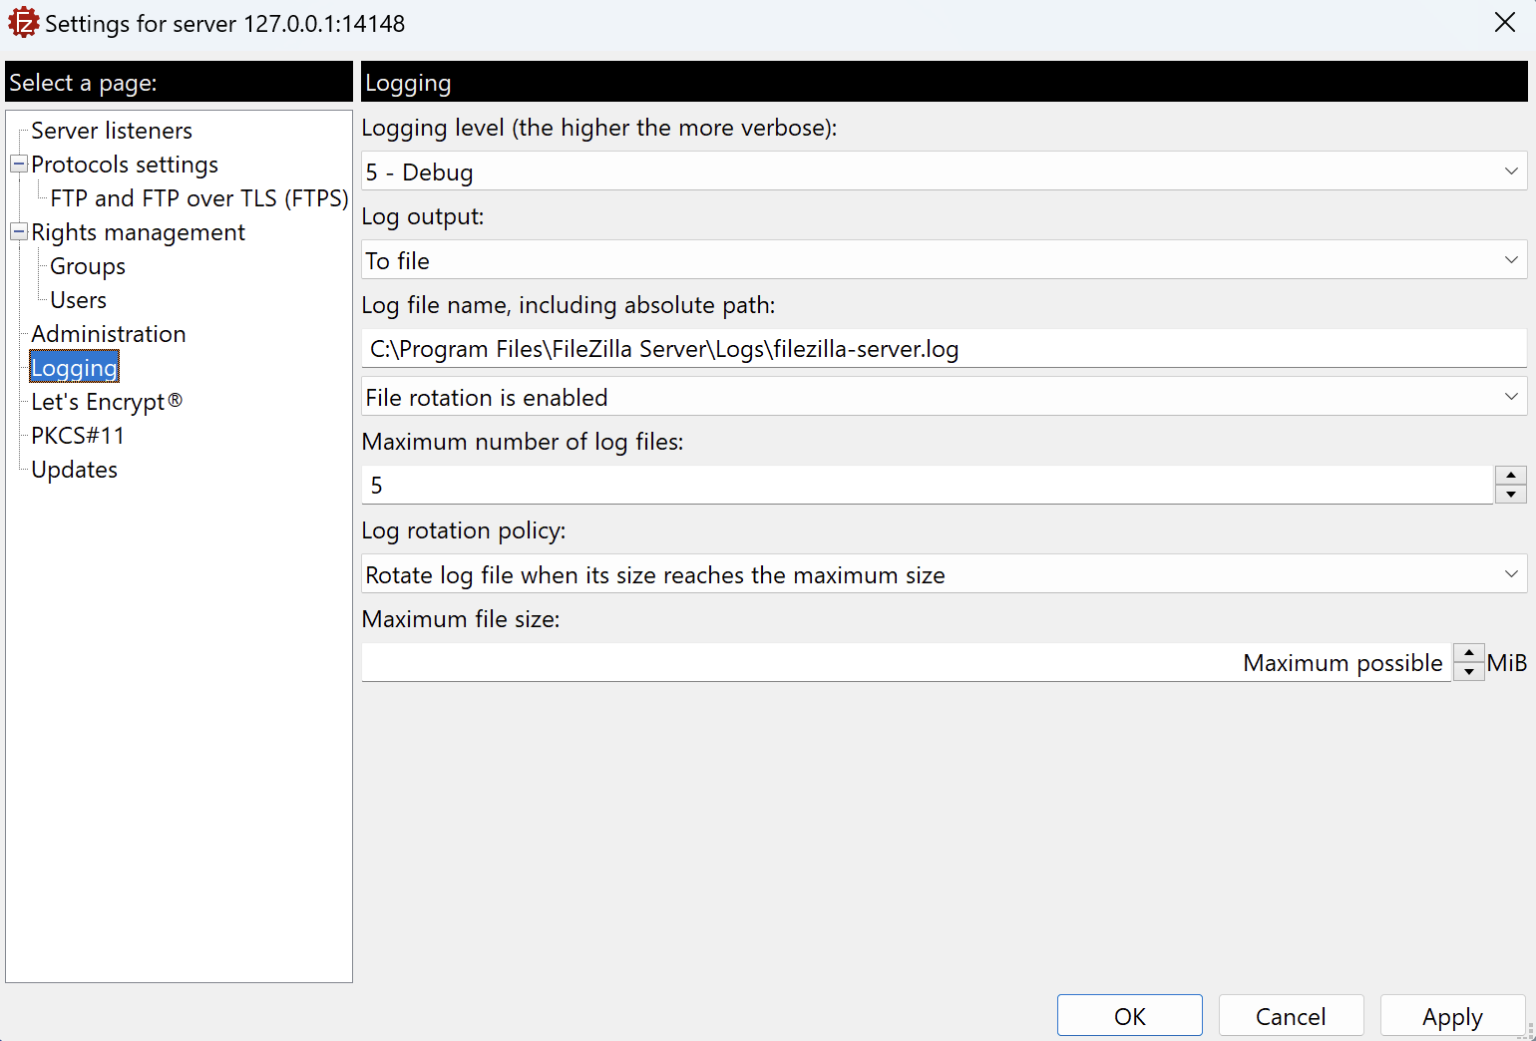
Task: Click the Apply button
Action: click(x=1452, y=1016)
